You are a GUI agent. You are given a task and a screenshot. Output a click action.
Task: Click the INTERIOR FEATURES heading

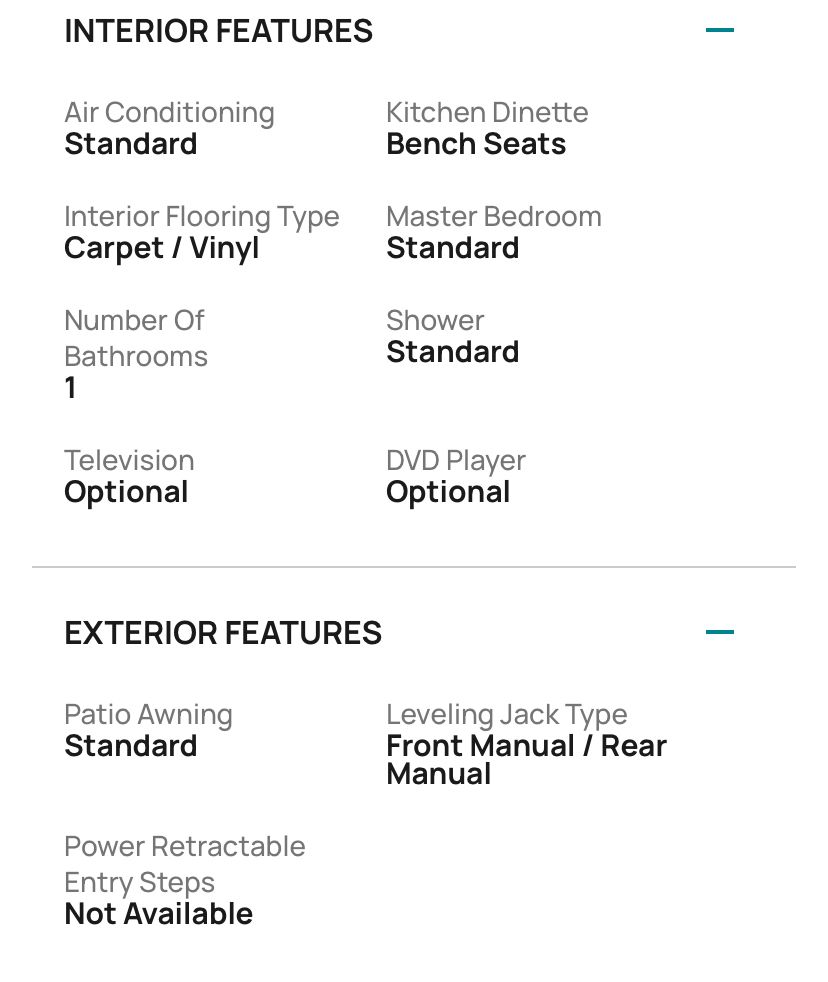[x=218, y=31]
